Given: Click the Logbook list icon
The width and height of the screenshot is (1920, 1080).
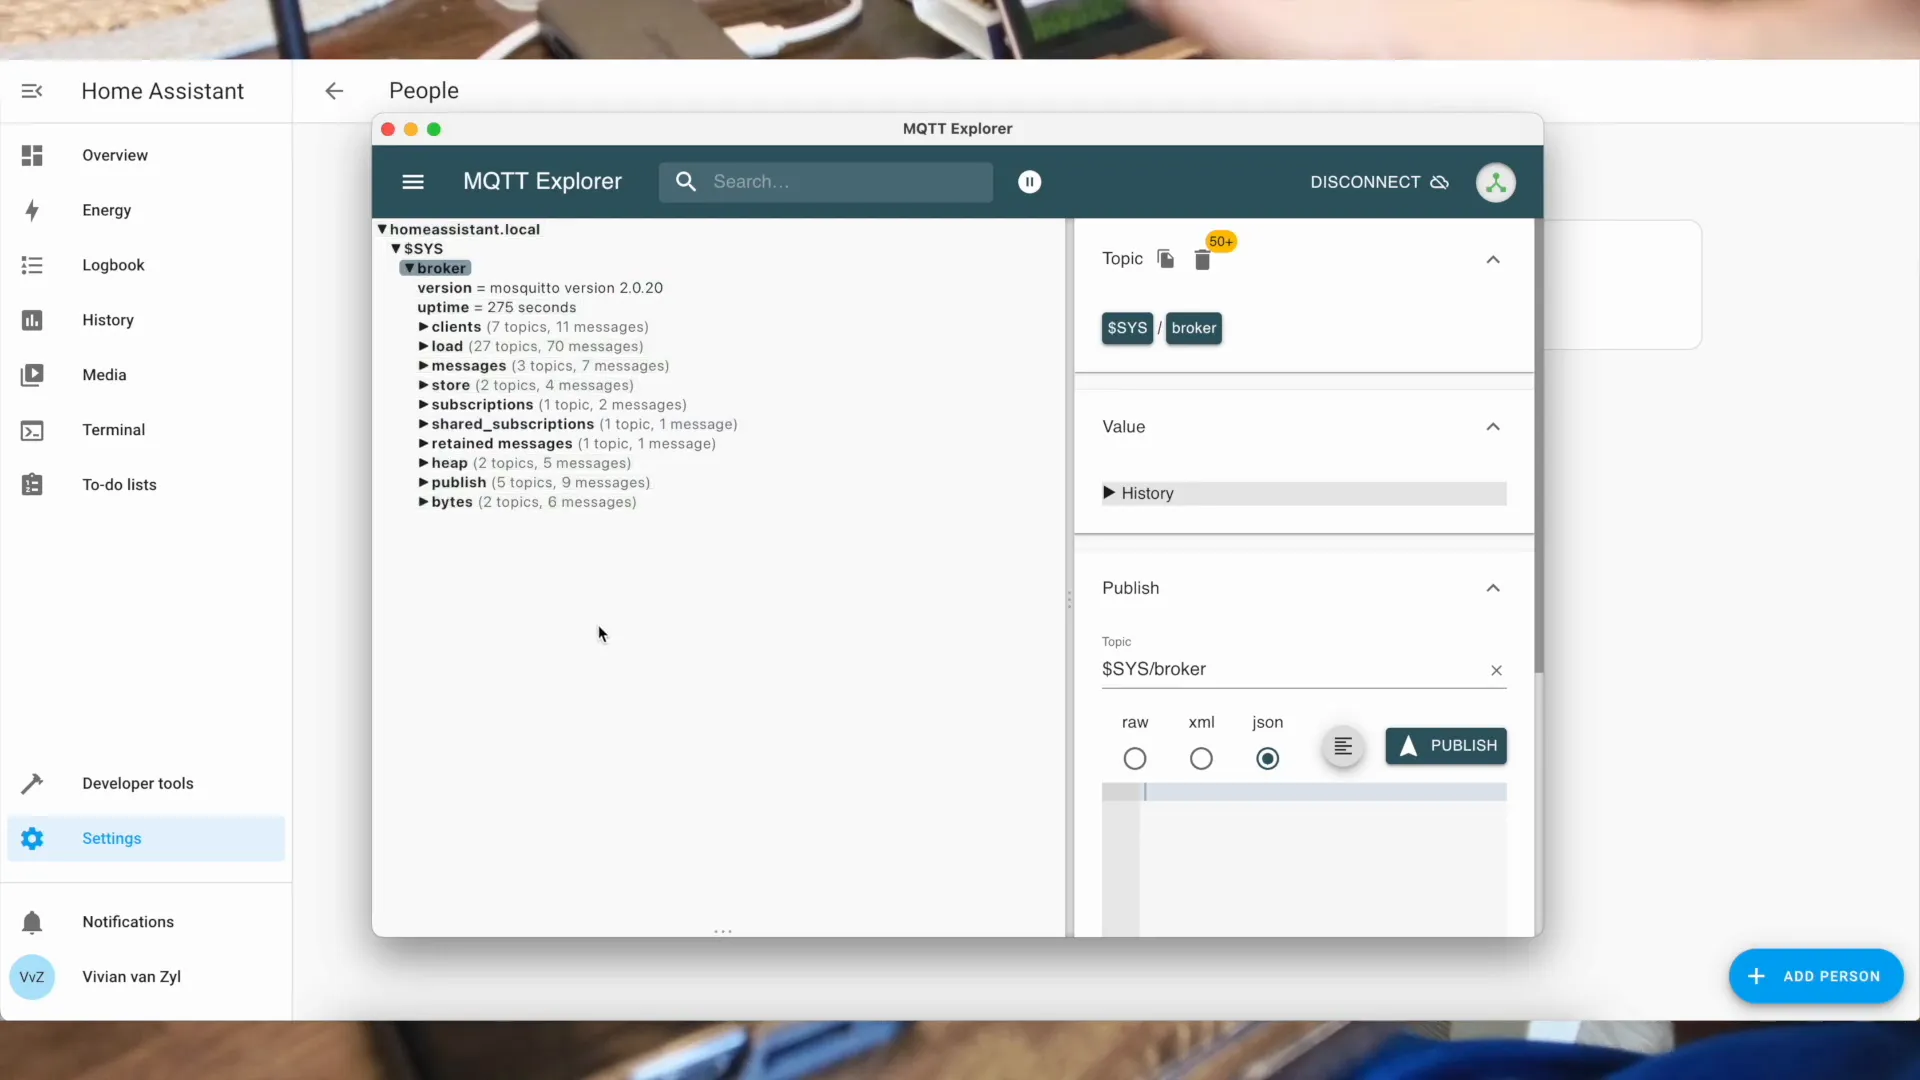Looking at the screenshot, I should point(32,265).
